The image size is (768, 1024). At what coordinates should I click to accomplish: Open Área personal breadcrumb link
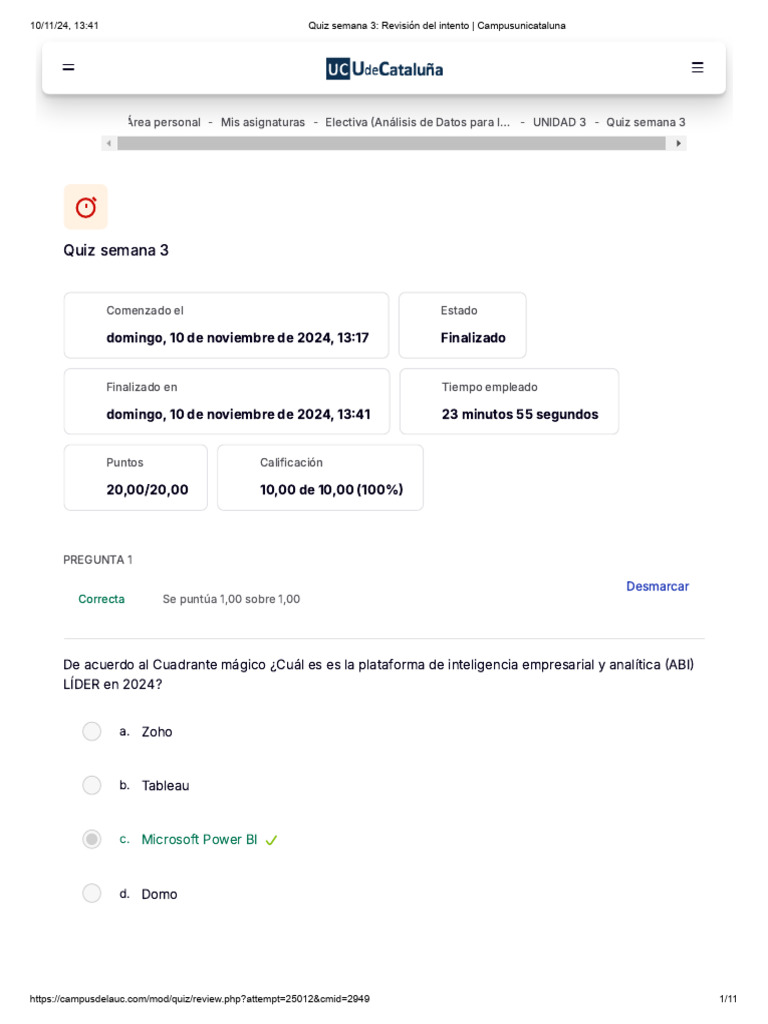pyautogui.click(x=165, y=122)
